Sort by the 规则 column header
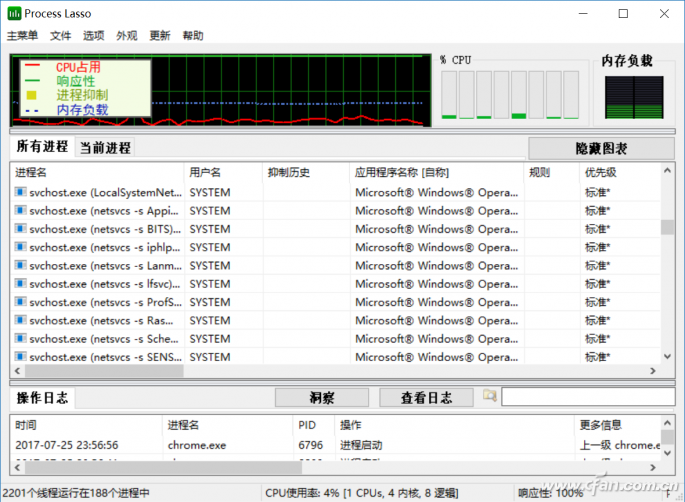Image resolution: width=685 pixels, height=502 pixels. tap(552, 172)
